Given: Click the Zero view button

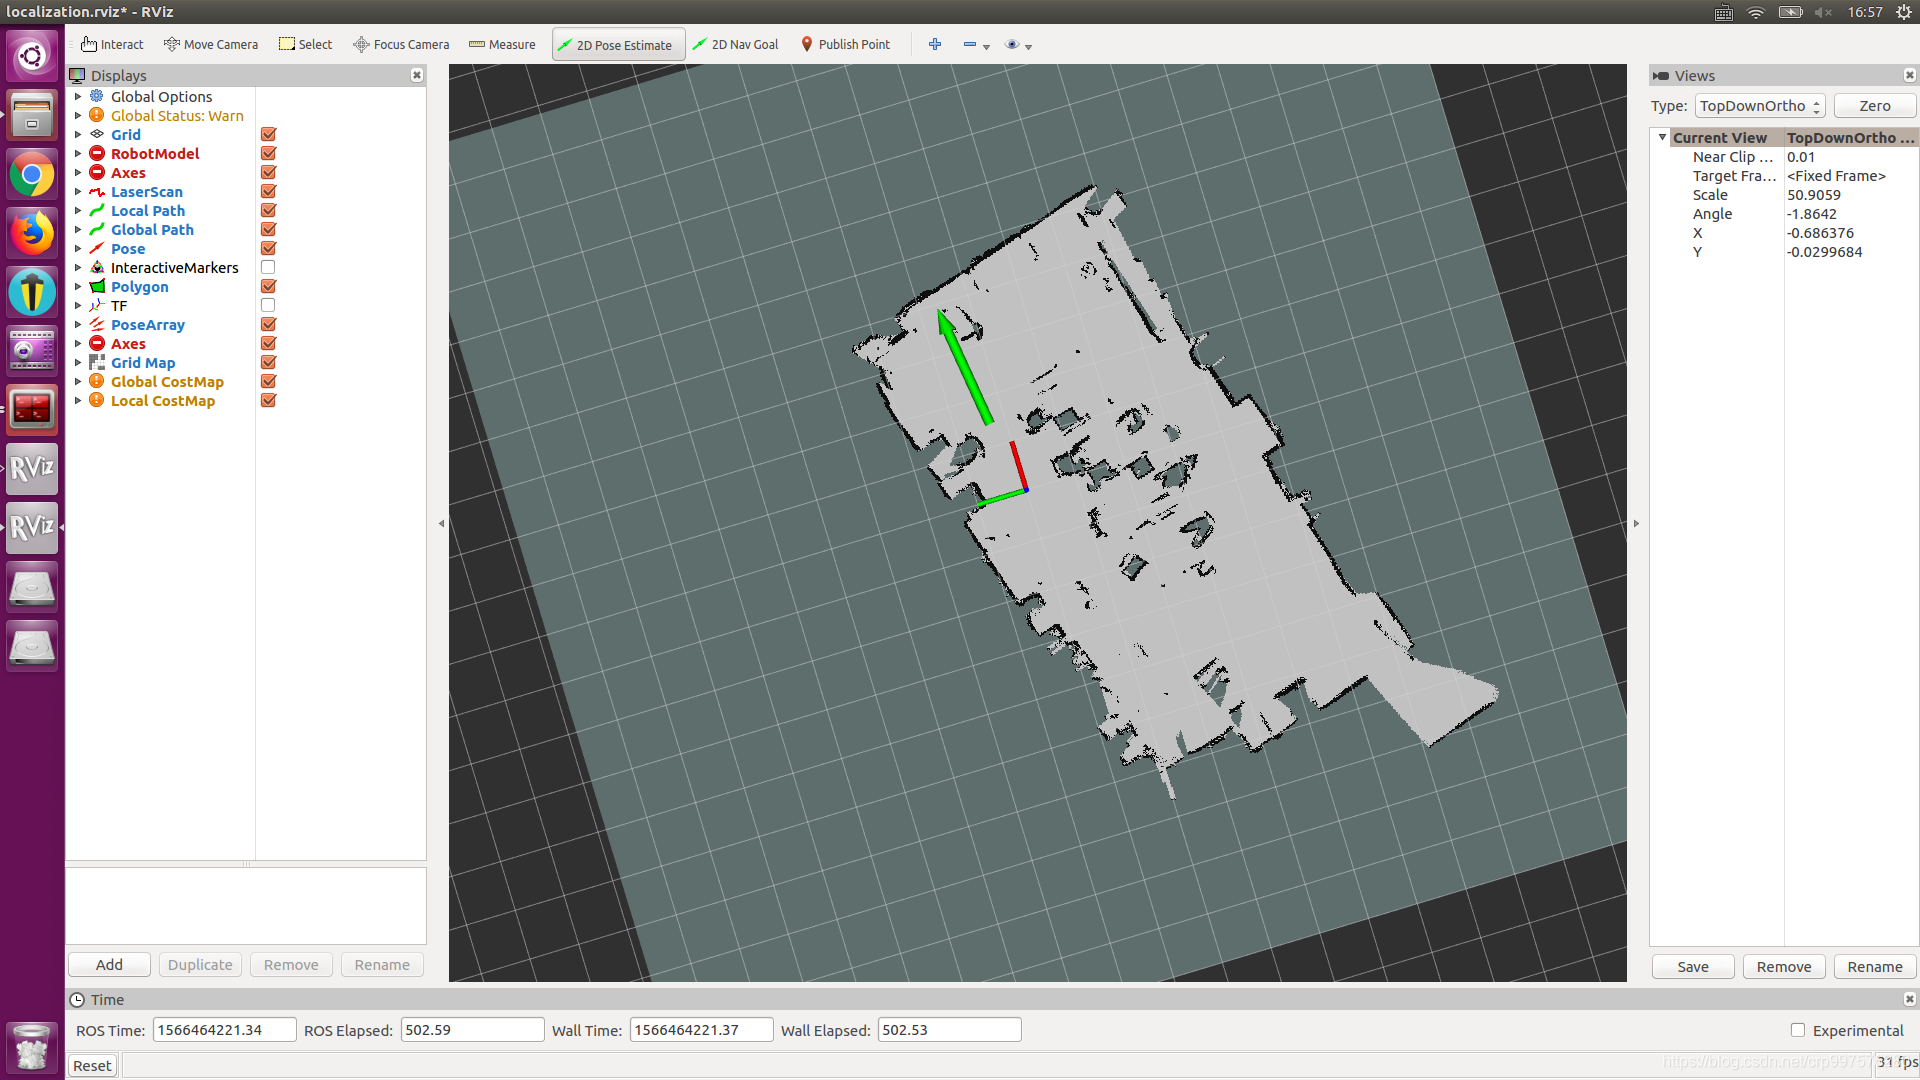Looking at the screenshot, I should coord(1874,106).
